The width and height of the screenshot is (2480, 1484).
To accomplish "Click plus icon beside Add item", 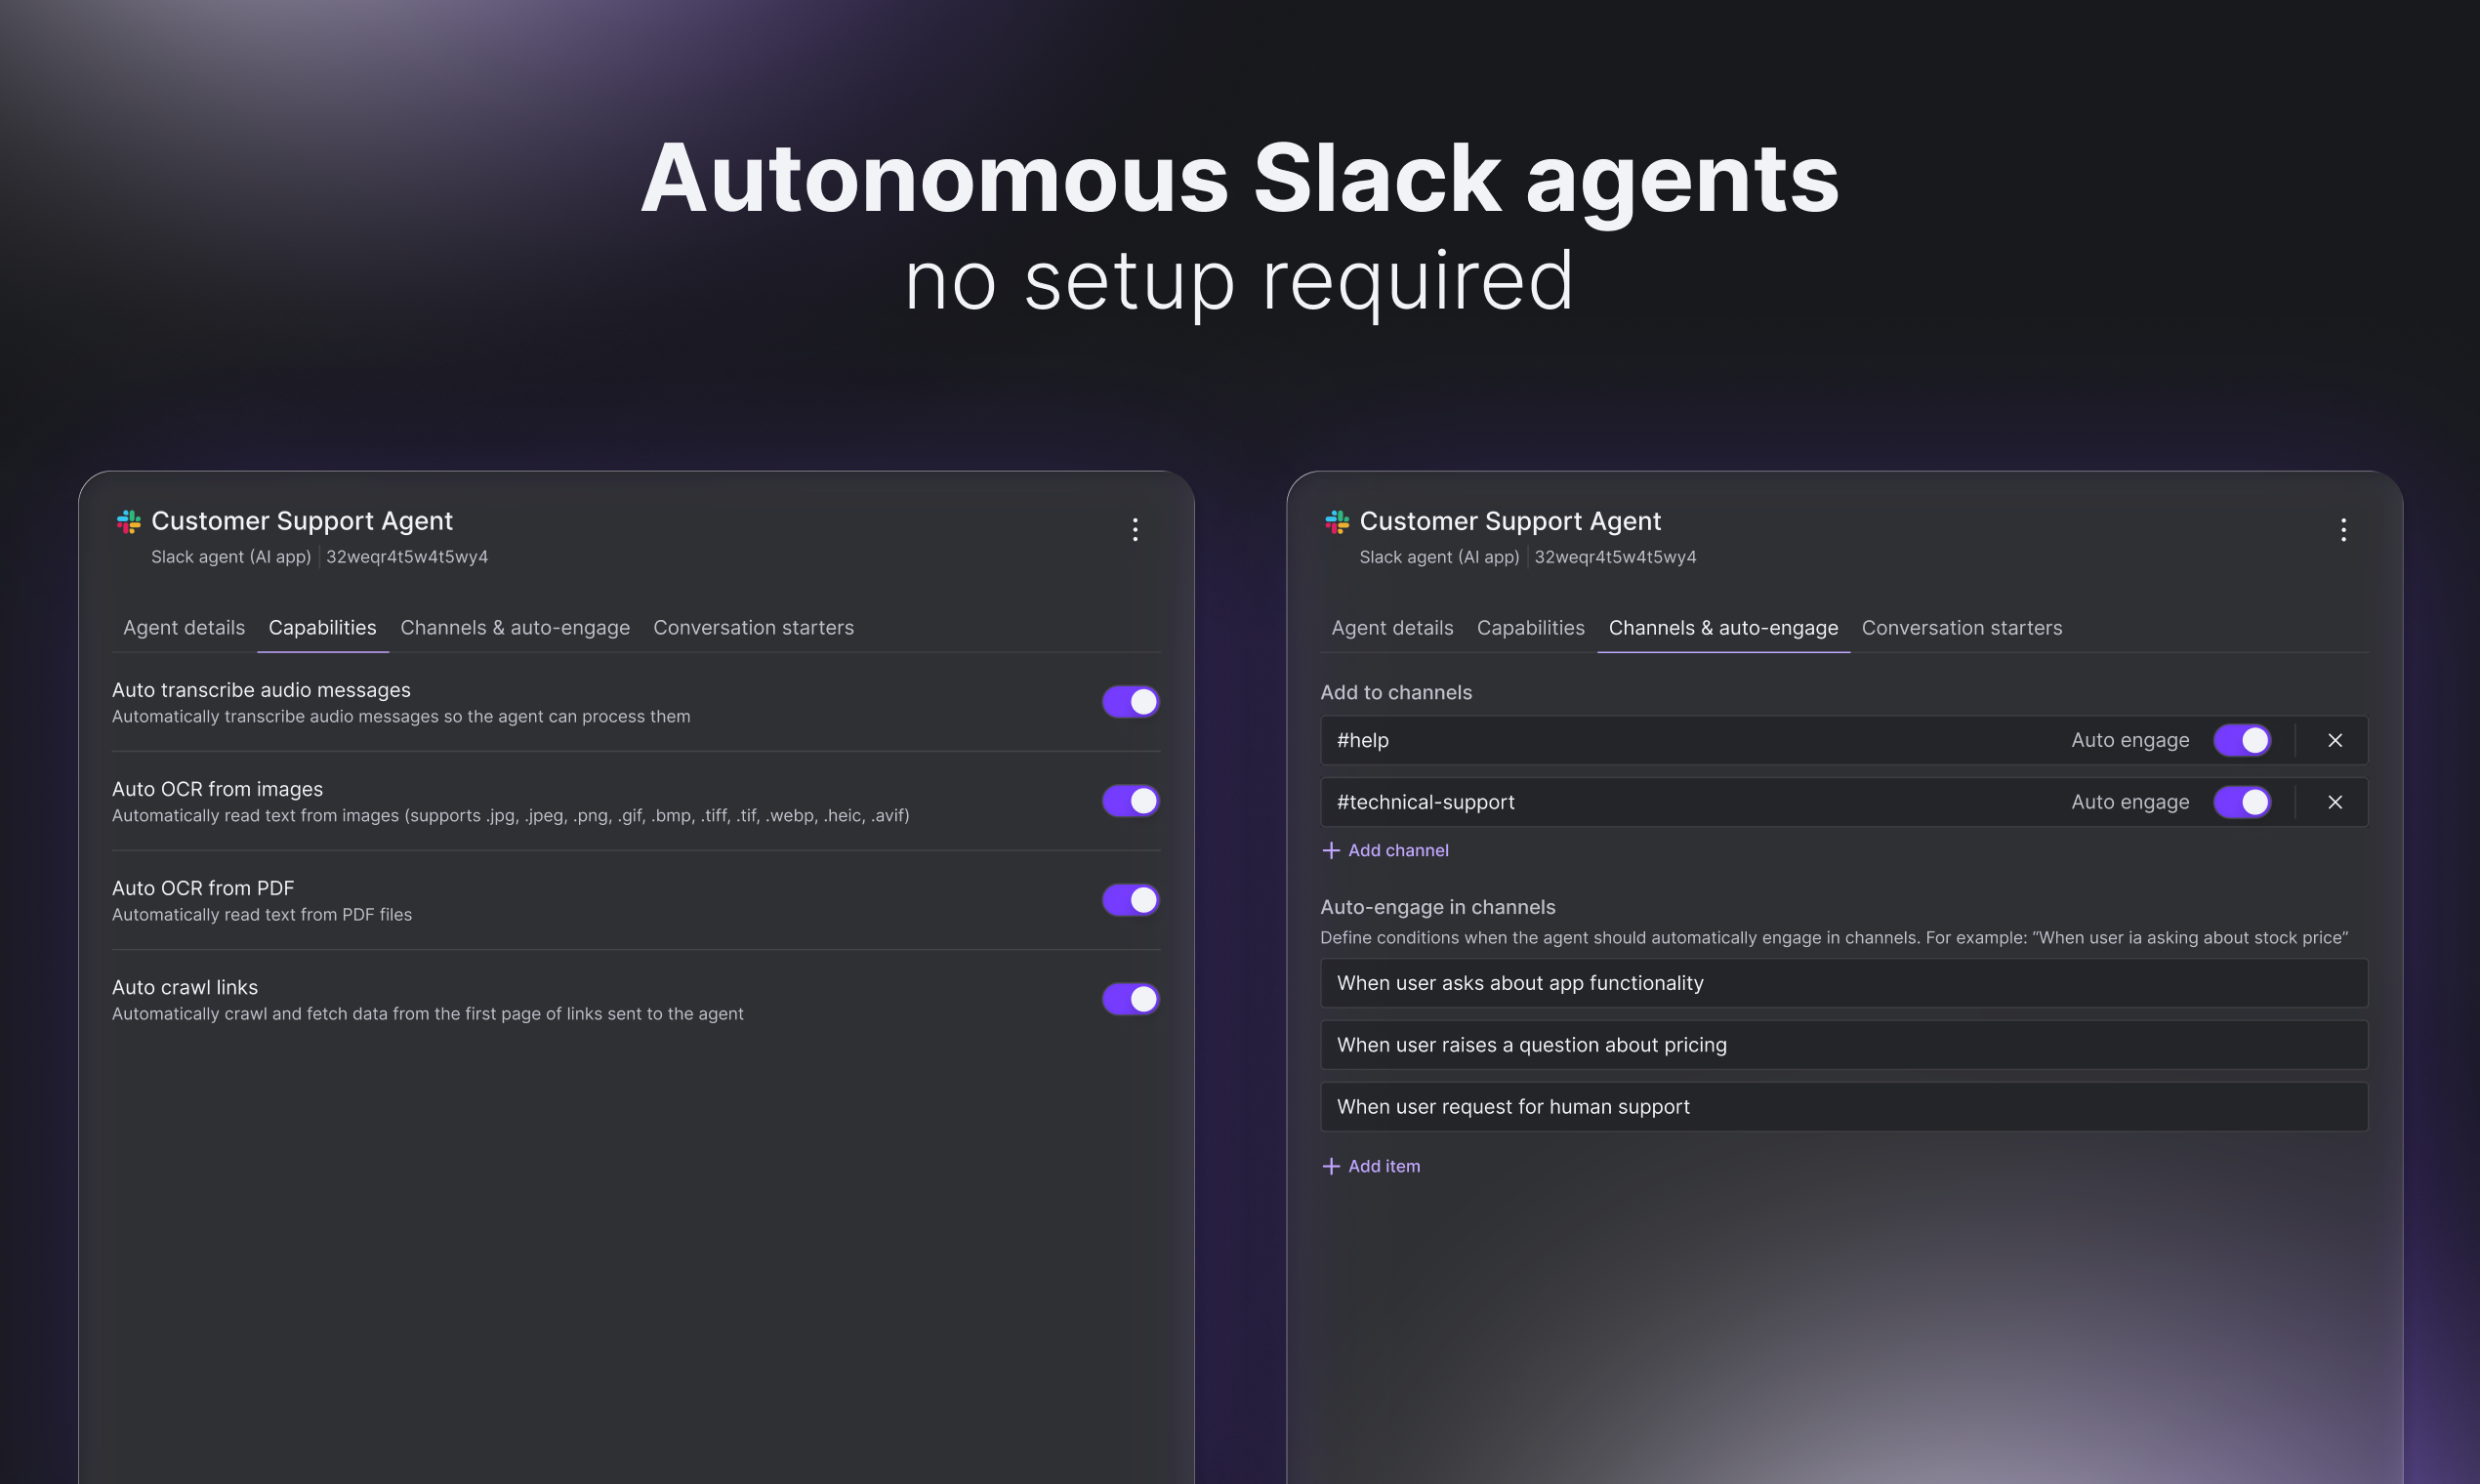I will pos(1331,1166).
